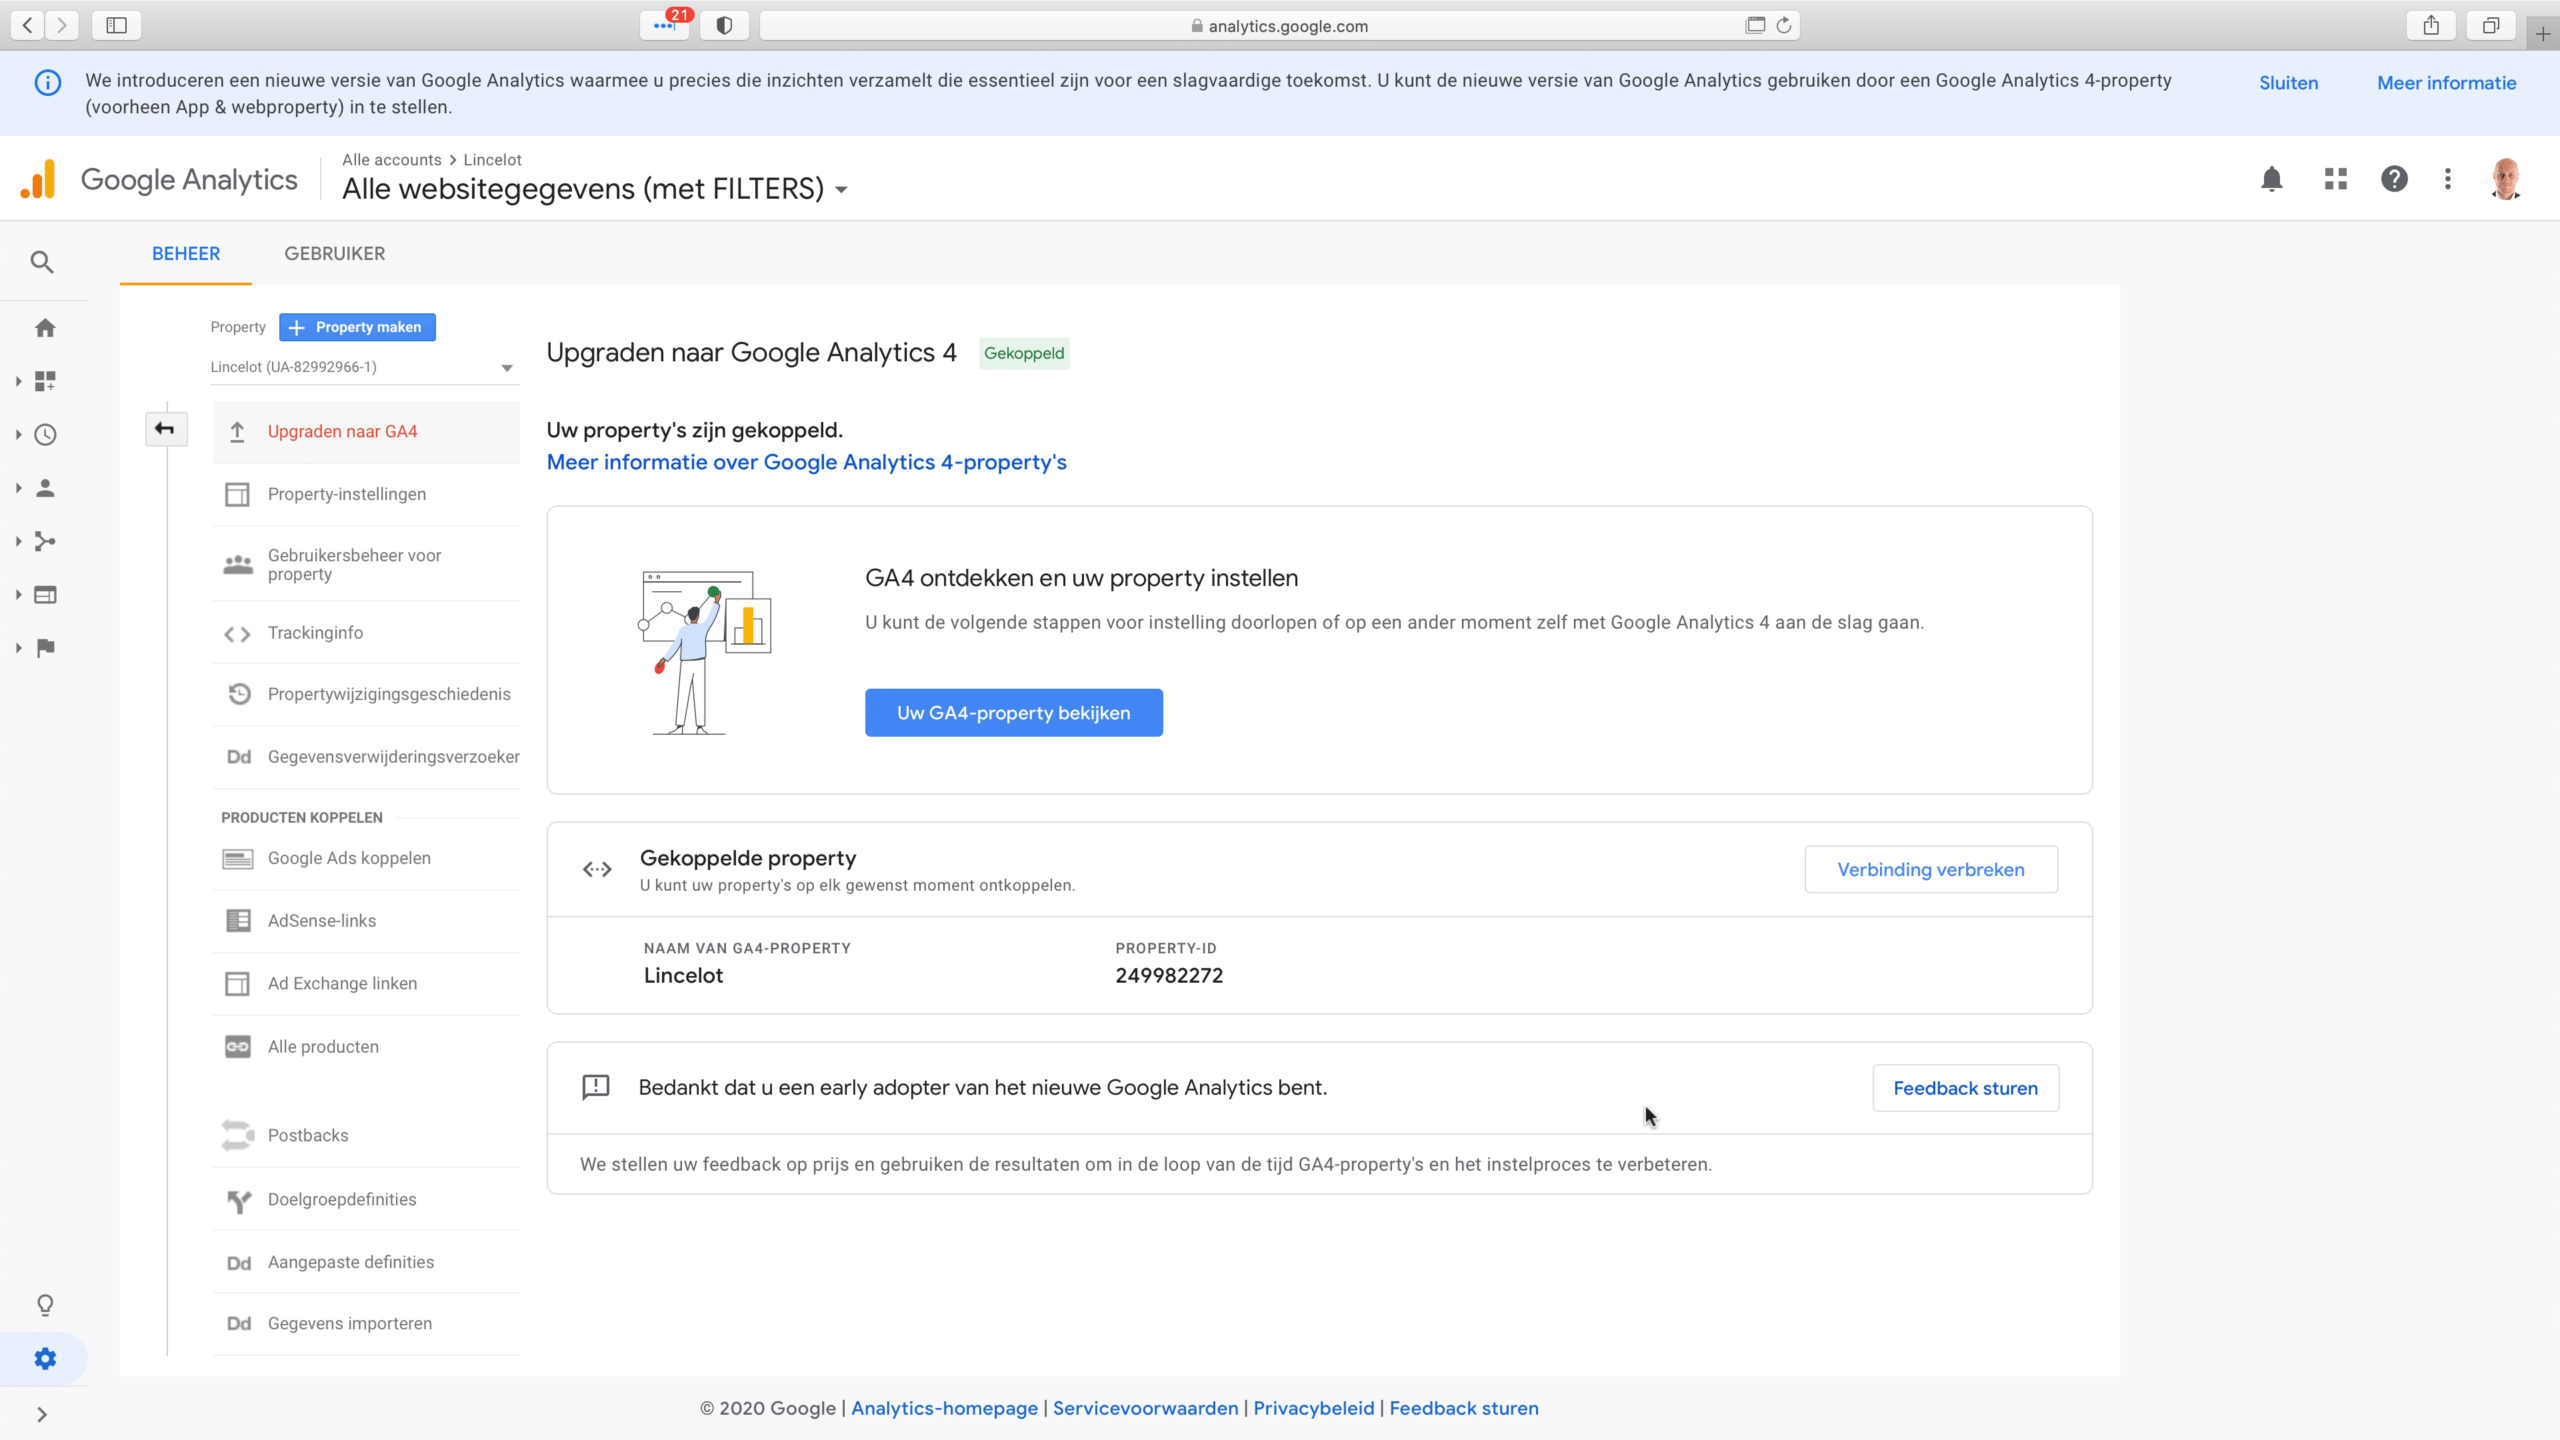This screenshot has width=2560, height=1440.
Task: Open the Discover lightbulb icon
Action: (x=45, y=1305)
